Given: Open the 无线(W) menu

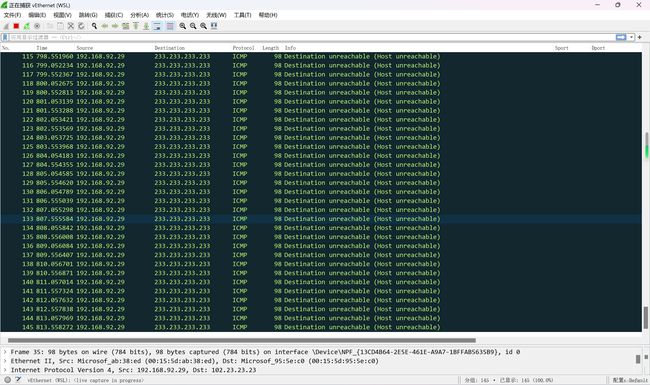Looking at the screenshot, I should point(216,15).
